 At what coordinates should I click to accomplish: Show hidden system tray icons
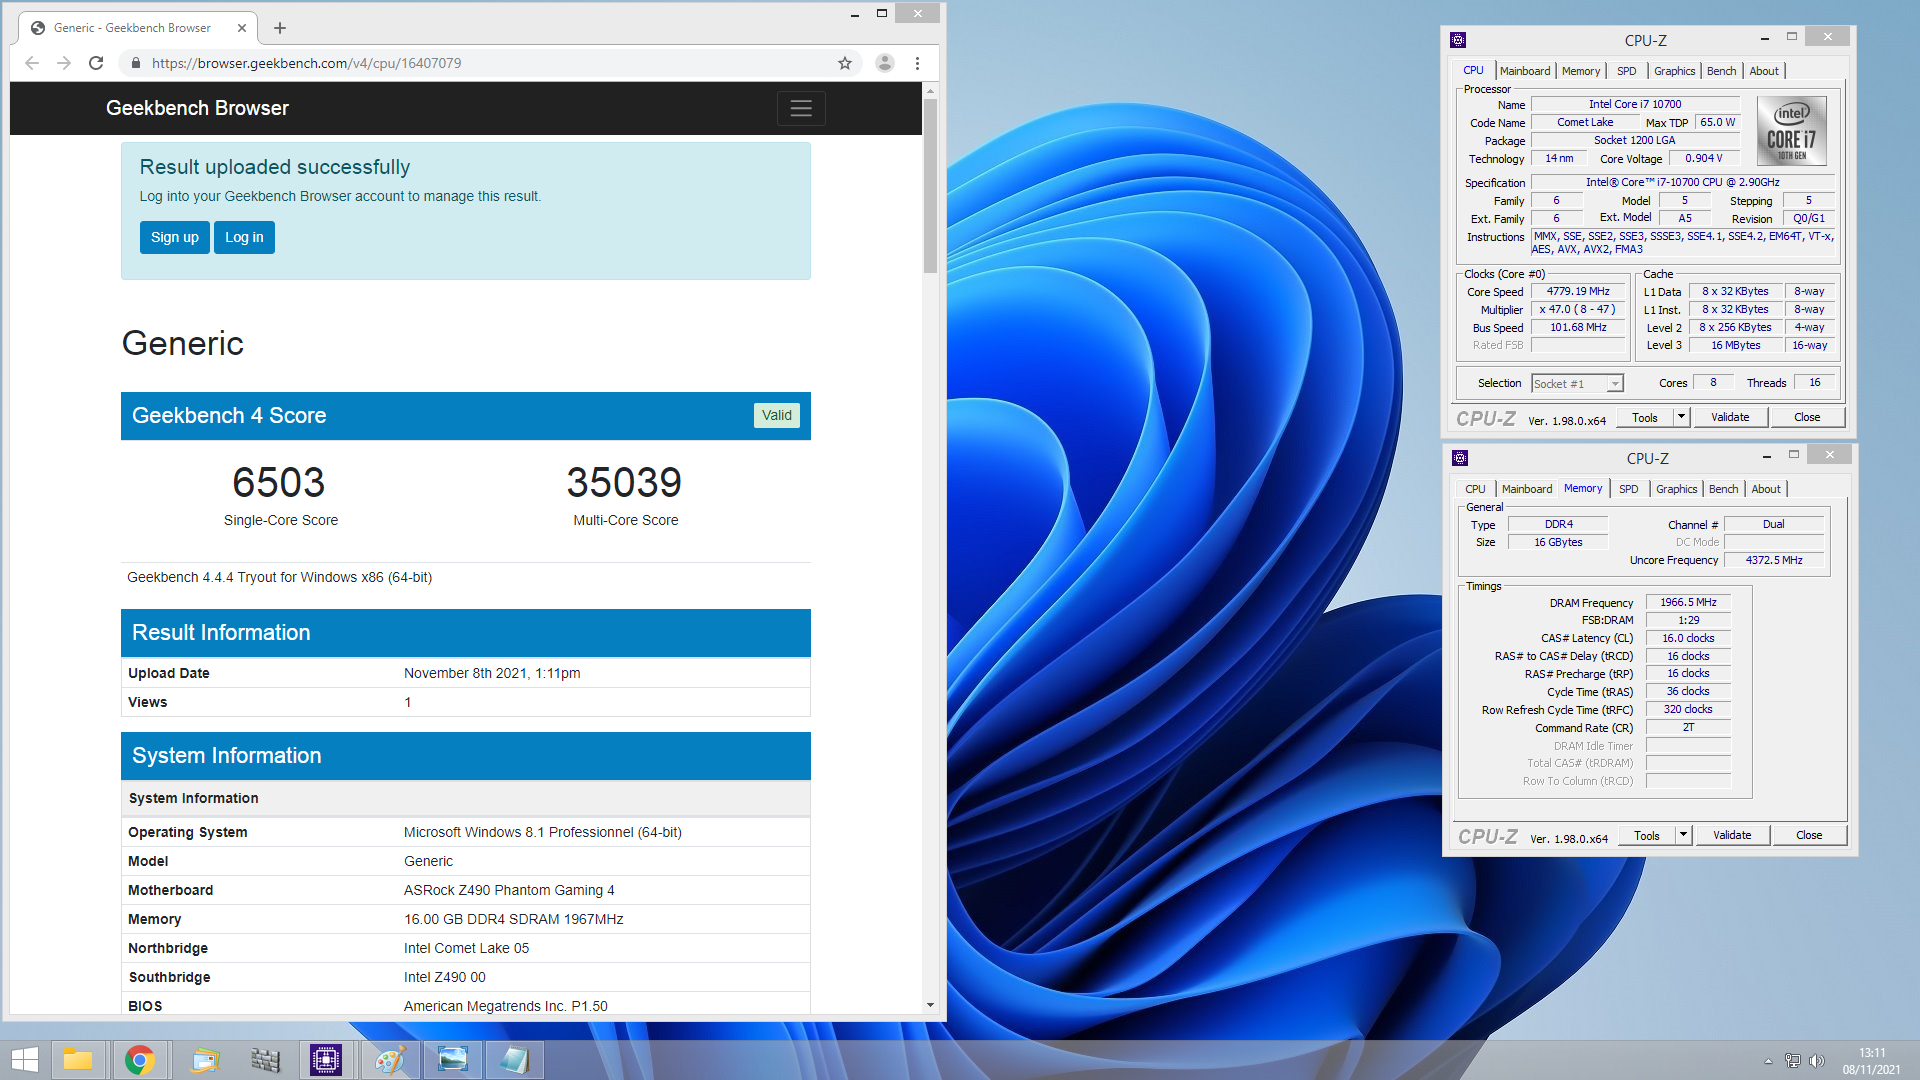tap(1768, 1061)
